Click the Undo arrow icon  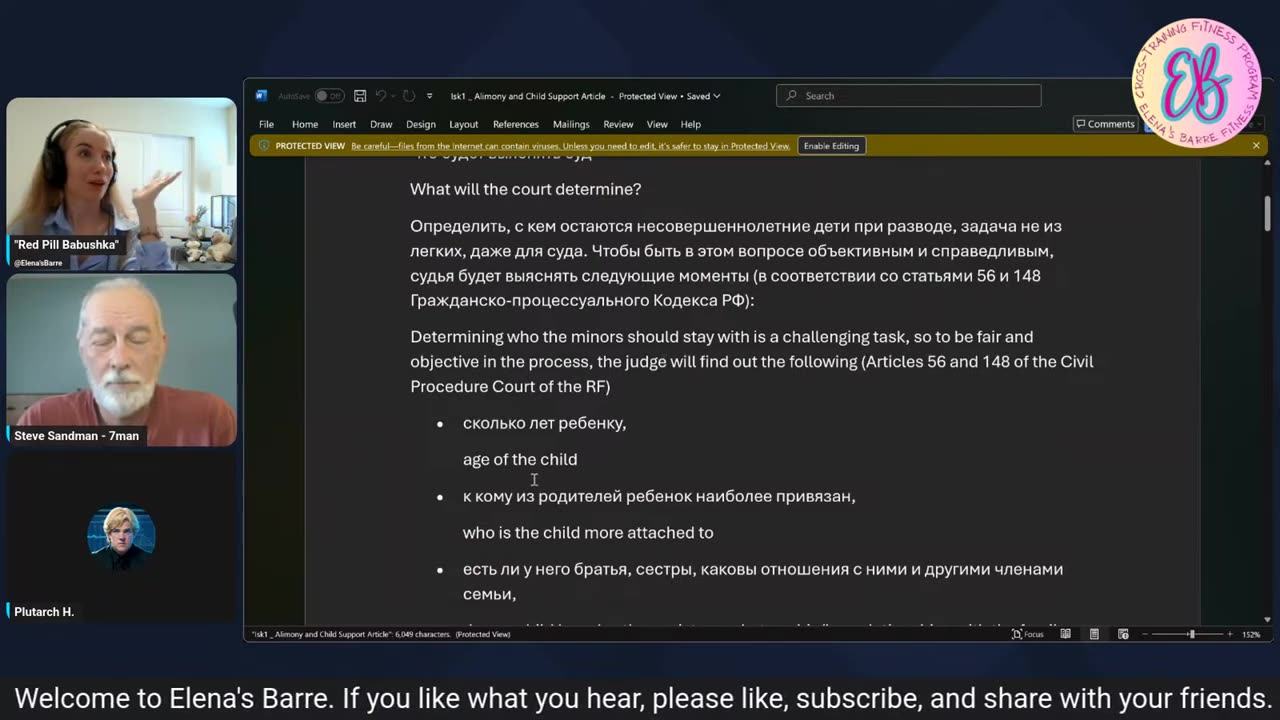tap(381, 96)
